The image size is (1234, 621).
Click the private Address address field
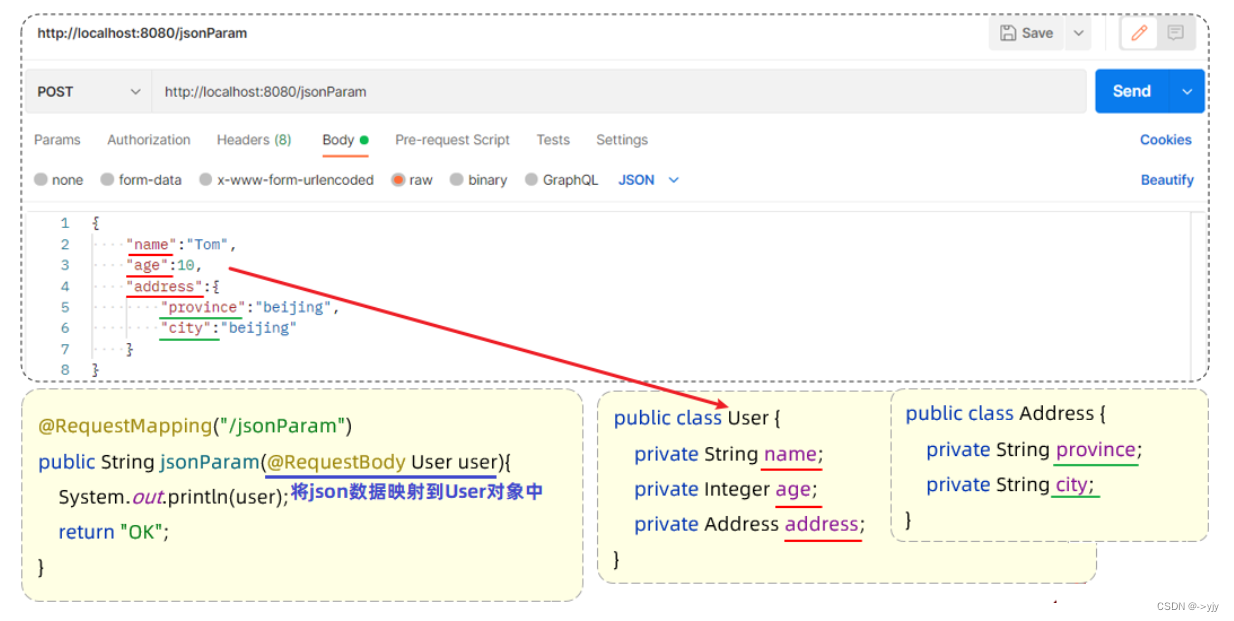click(x=749, y=524)
